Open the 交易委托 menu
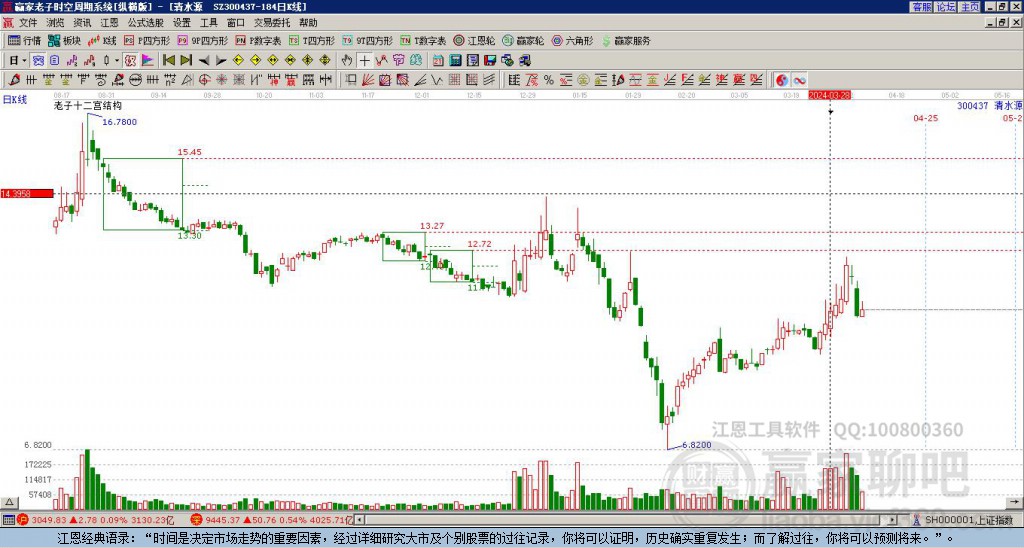The image size is (1024, 548). pyautogui.click(x=272, y=23)
